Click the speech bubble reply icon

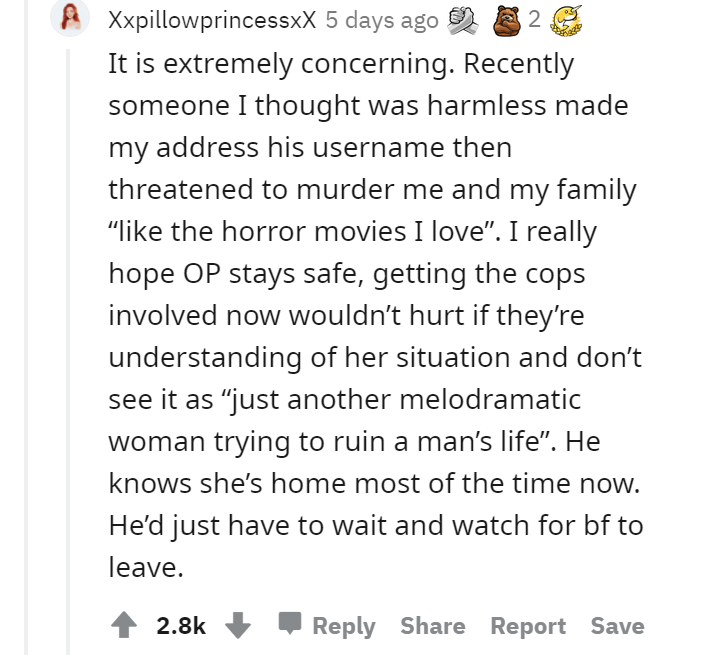click(290, 623)
